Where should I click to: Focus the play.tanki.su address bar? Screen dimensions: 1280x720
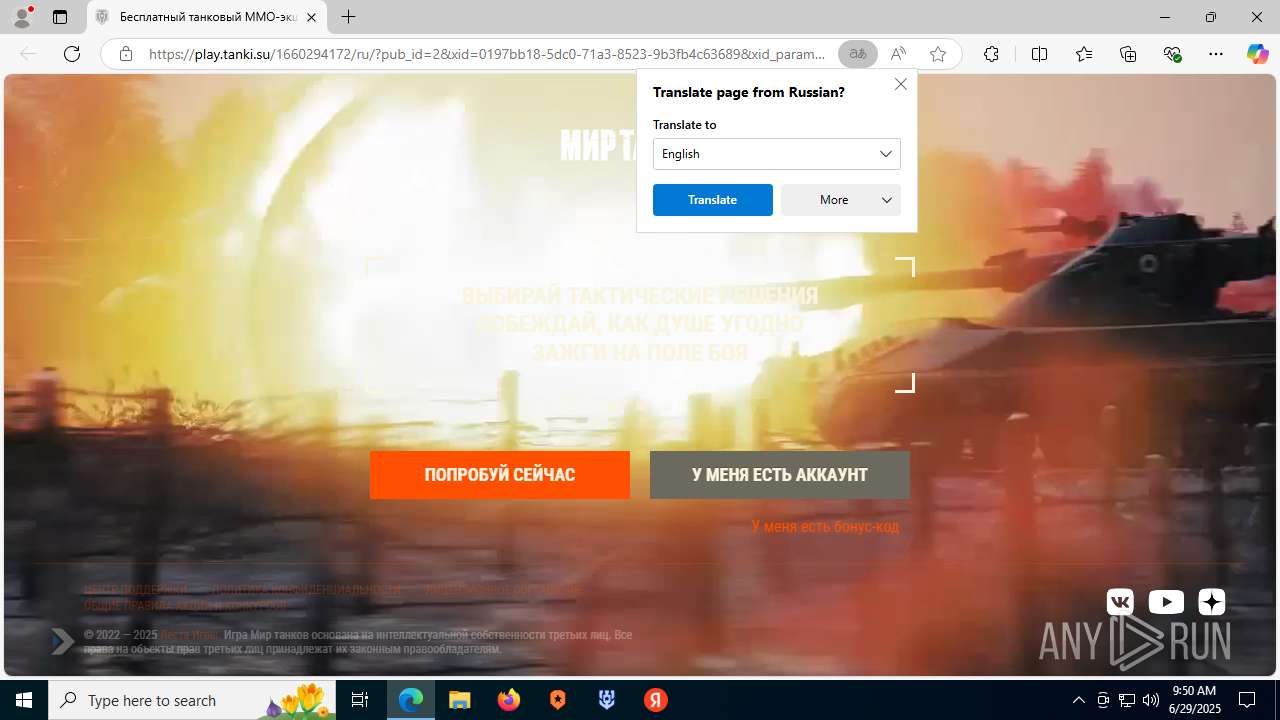pos(487,54)
